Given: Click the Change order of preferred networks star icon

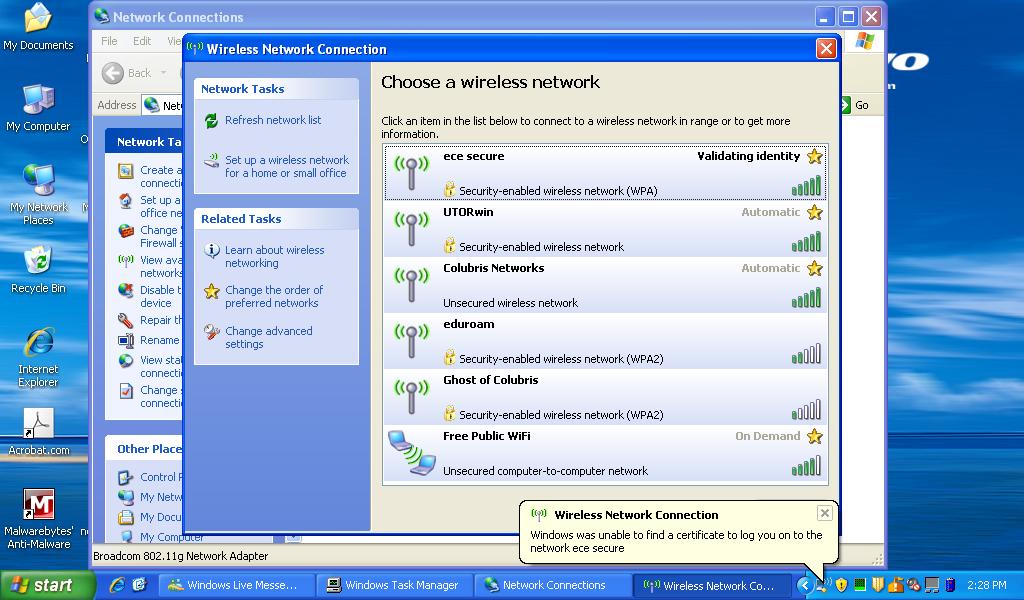Looking at the screenshot, I should tap(212, 291).
